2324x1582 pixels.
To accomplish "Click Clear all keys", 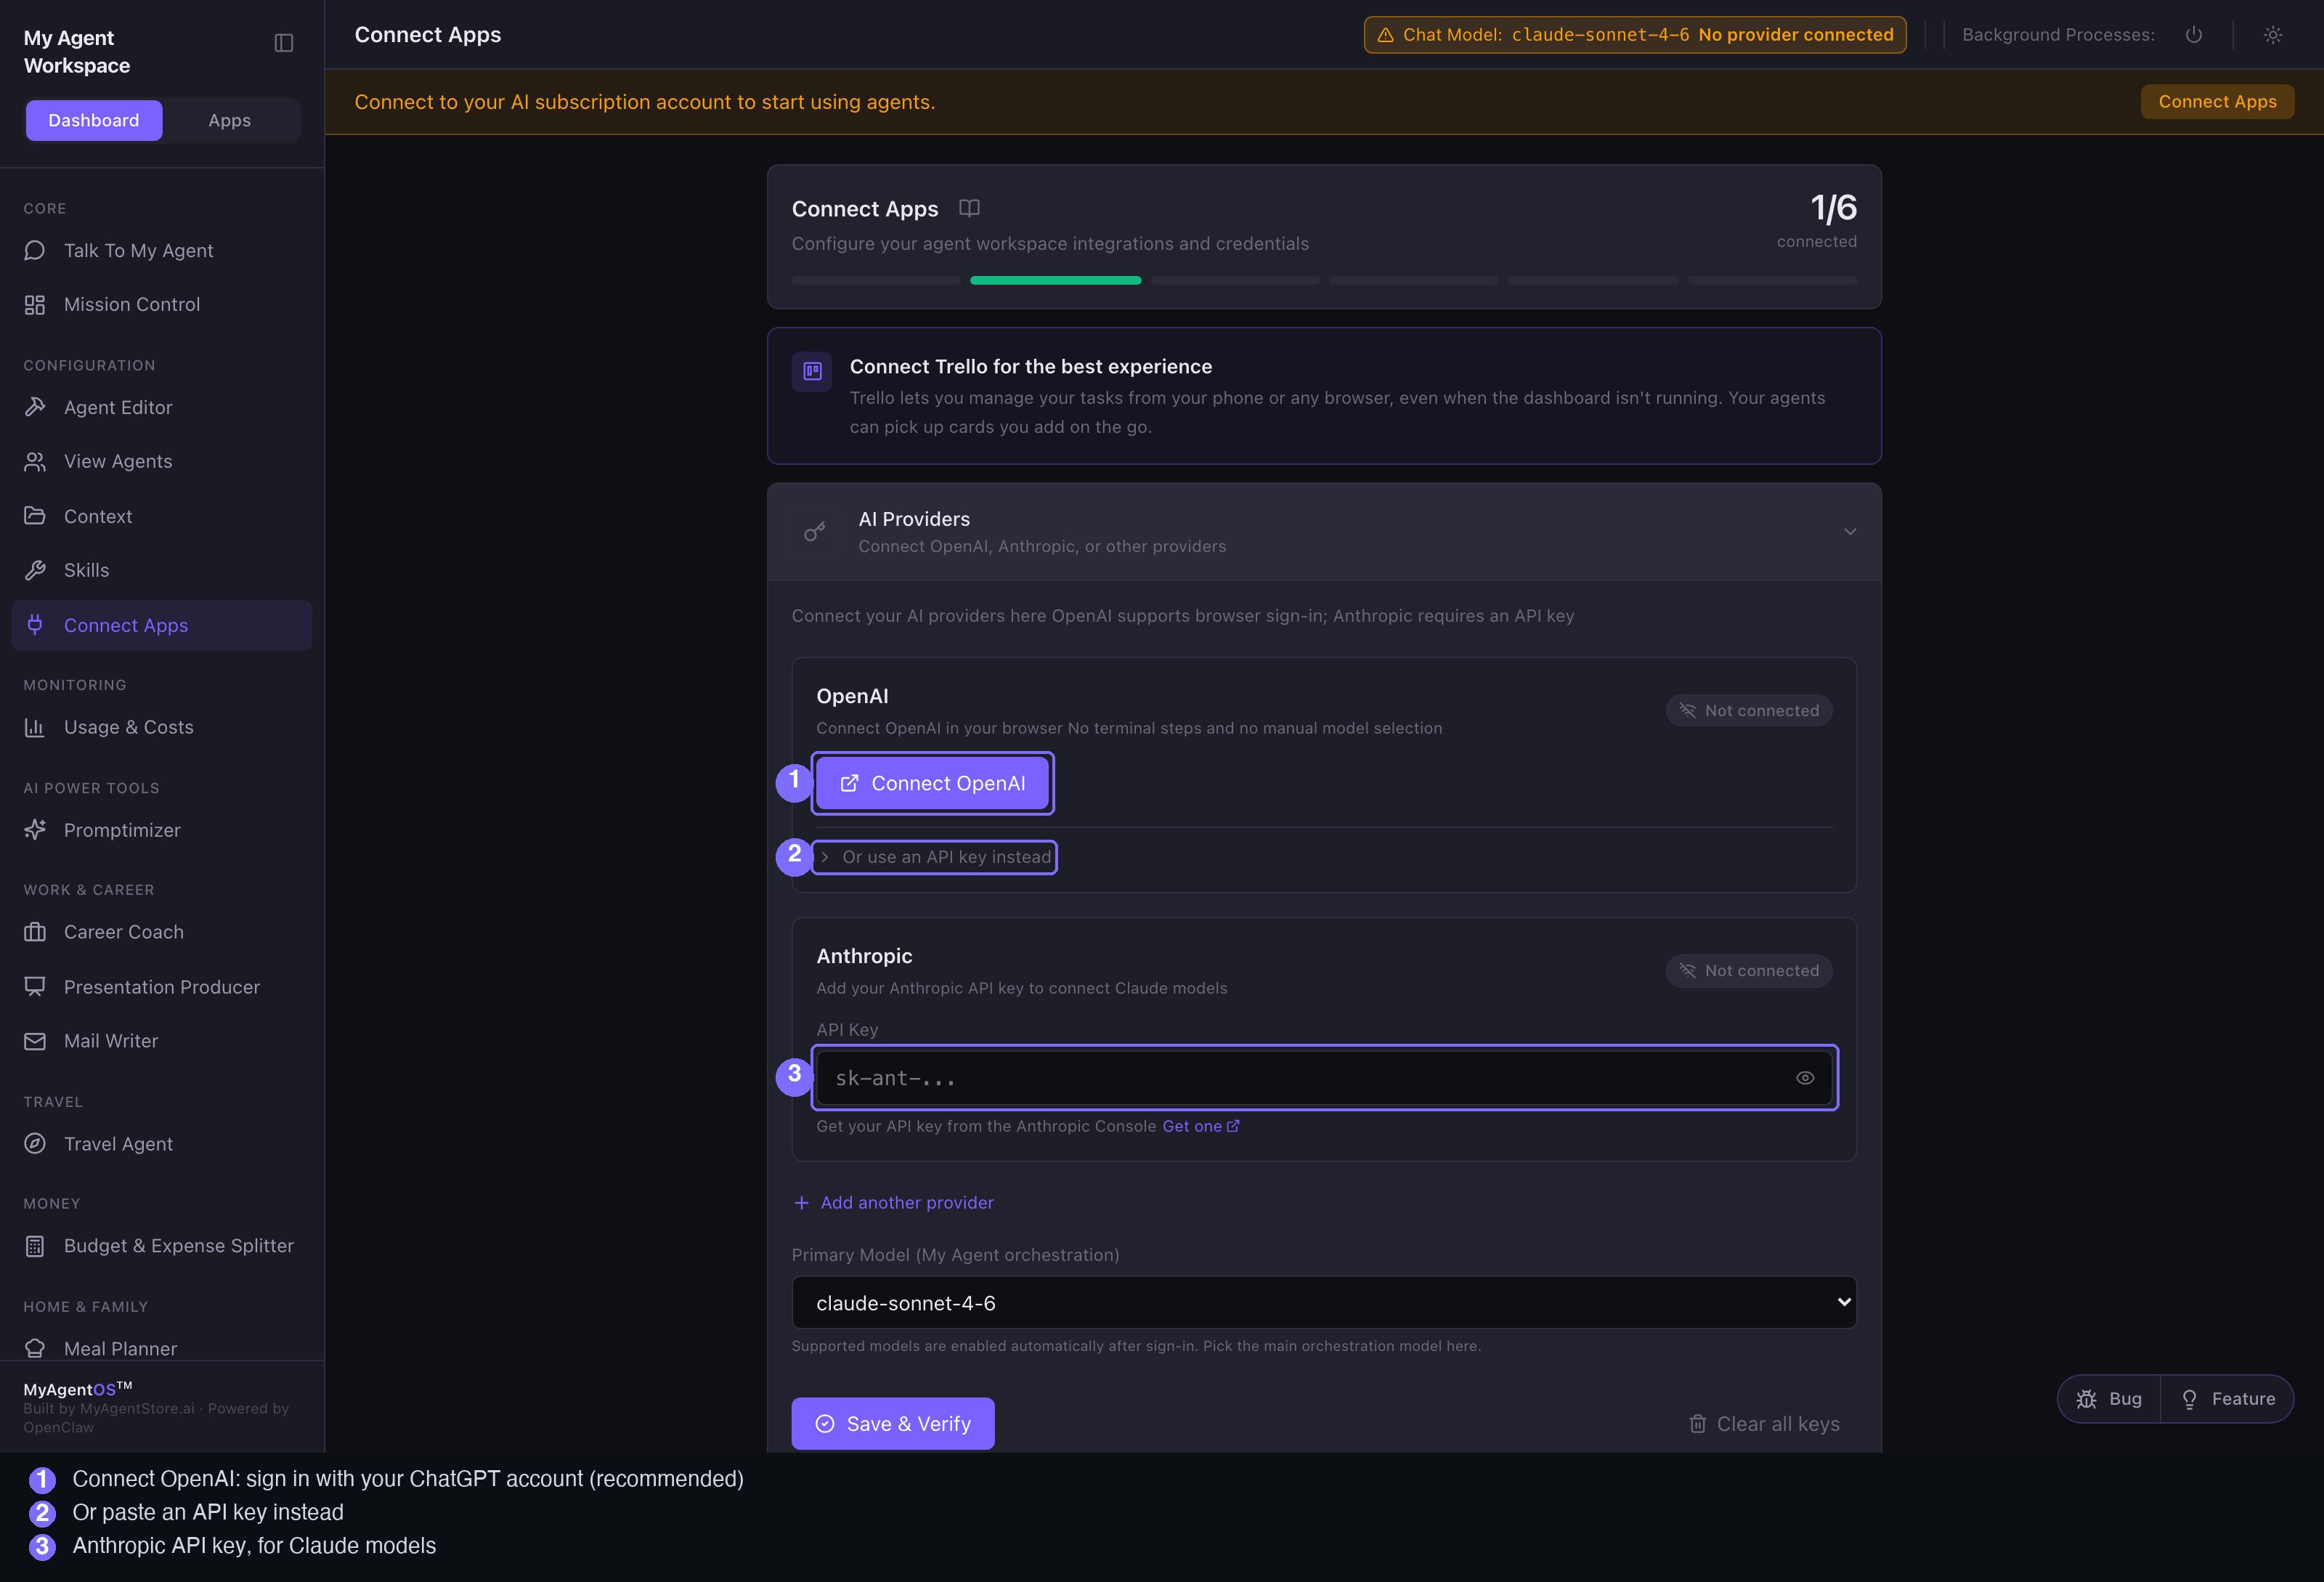I will [x=1765, y=1424].
